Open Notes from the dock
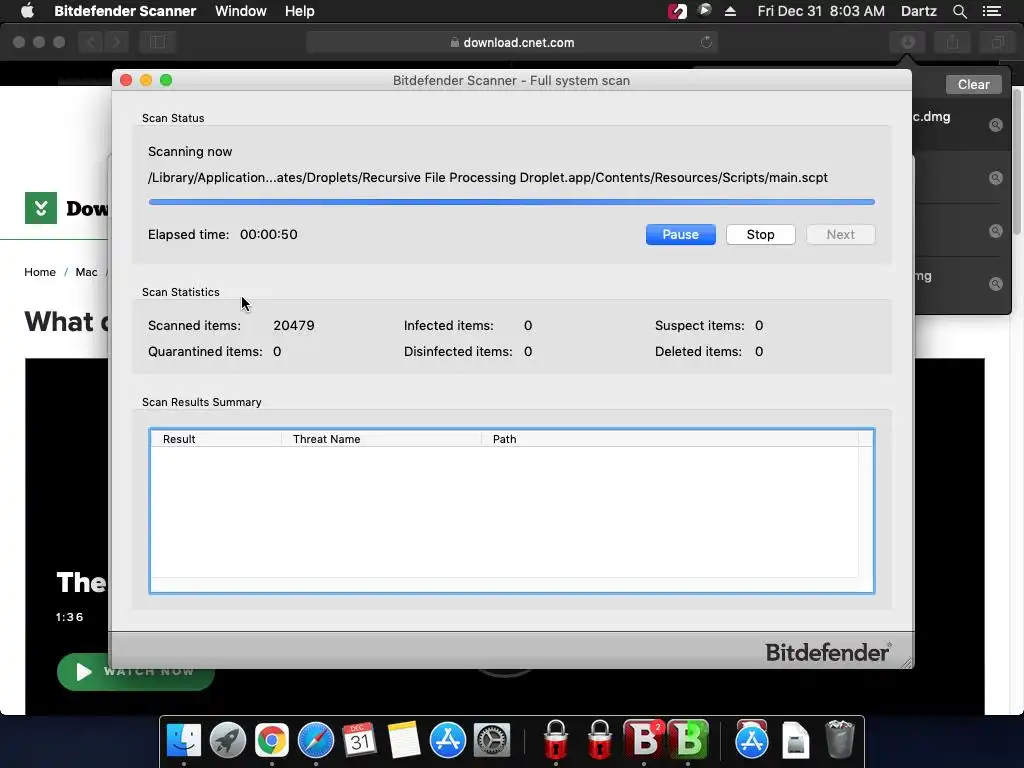1024x768 pixels. tap(403, 740)
